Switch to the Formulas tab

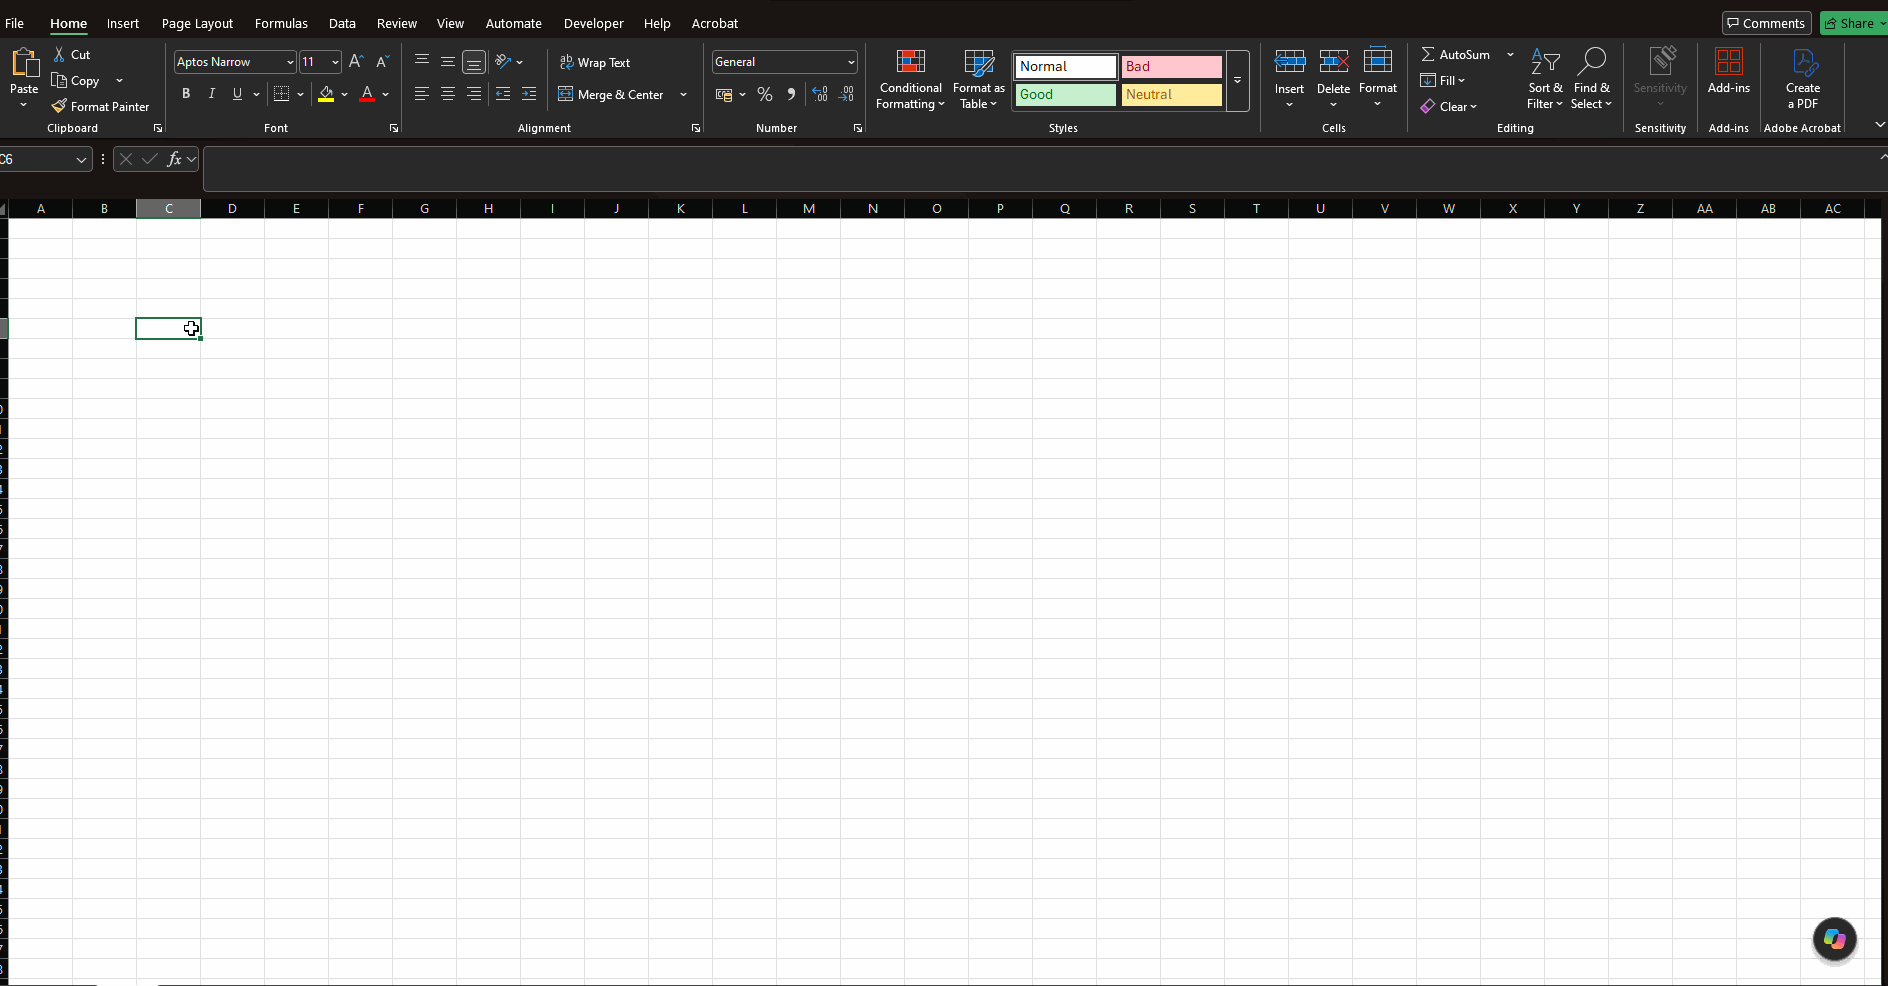pyautogui.click(x=281, y=23)
